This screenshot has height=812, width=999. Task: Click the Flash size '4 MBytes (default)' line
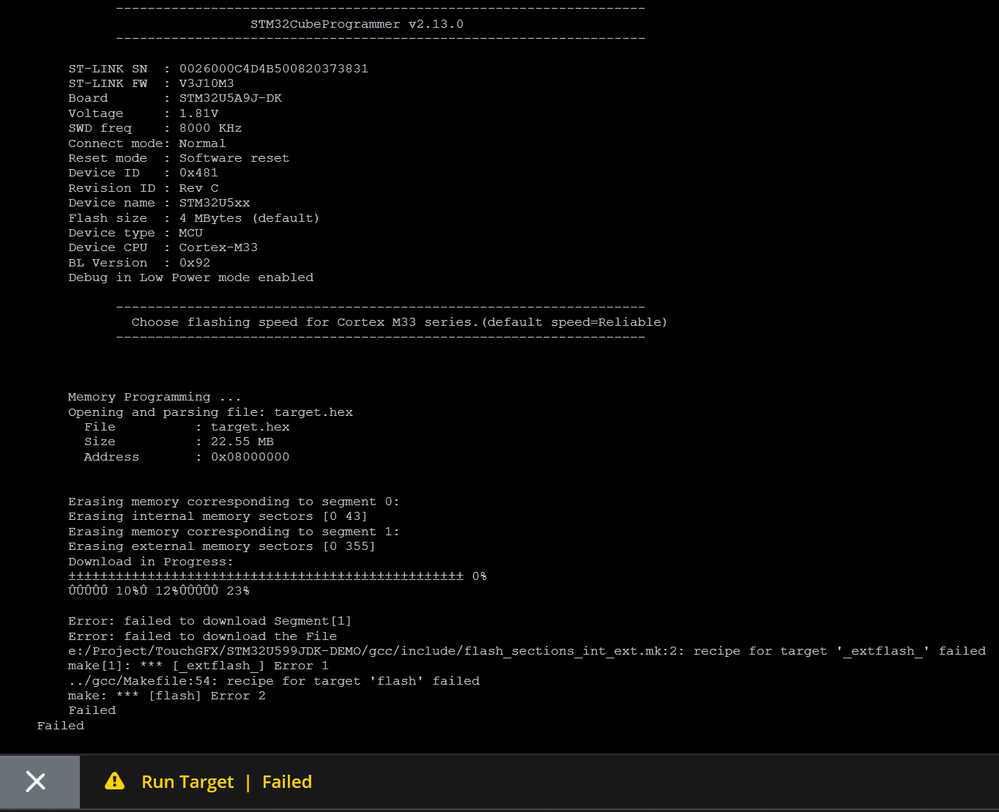point(194,218)
